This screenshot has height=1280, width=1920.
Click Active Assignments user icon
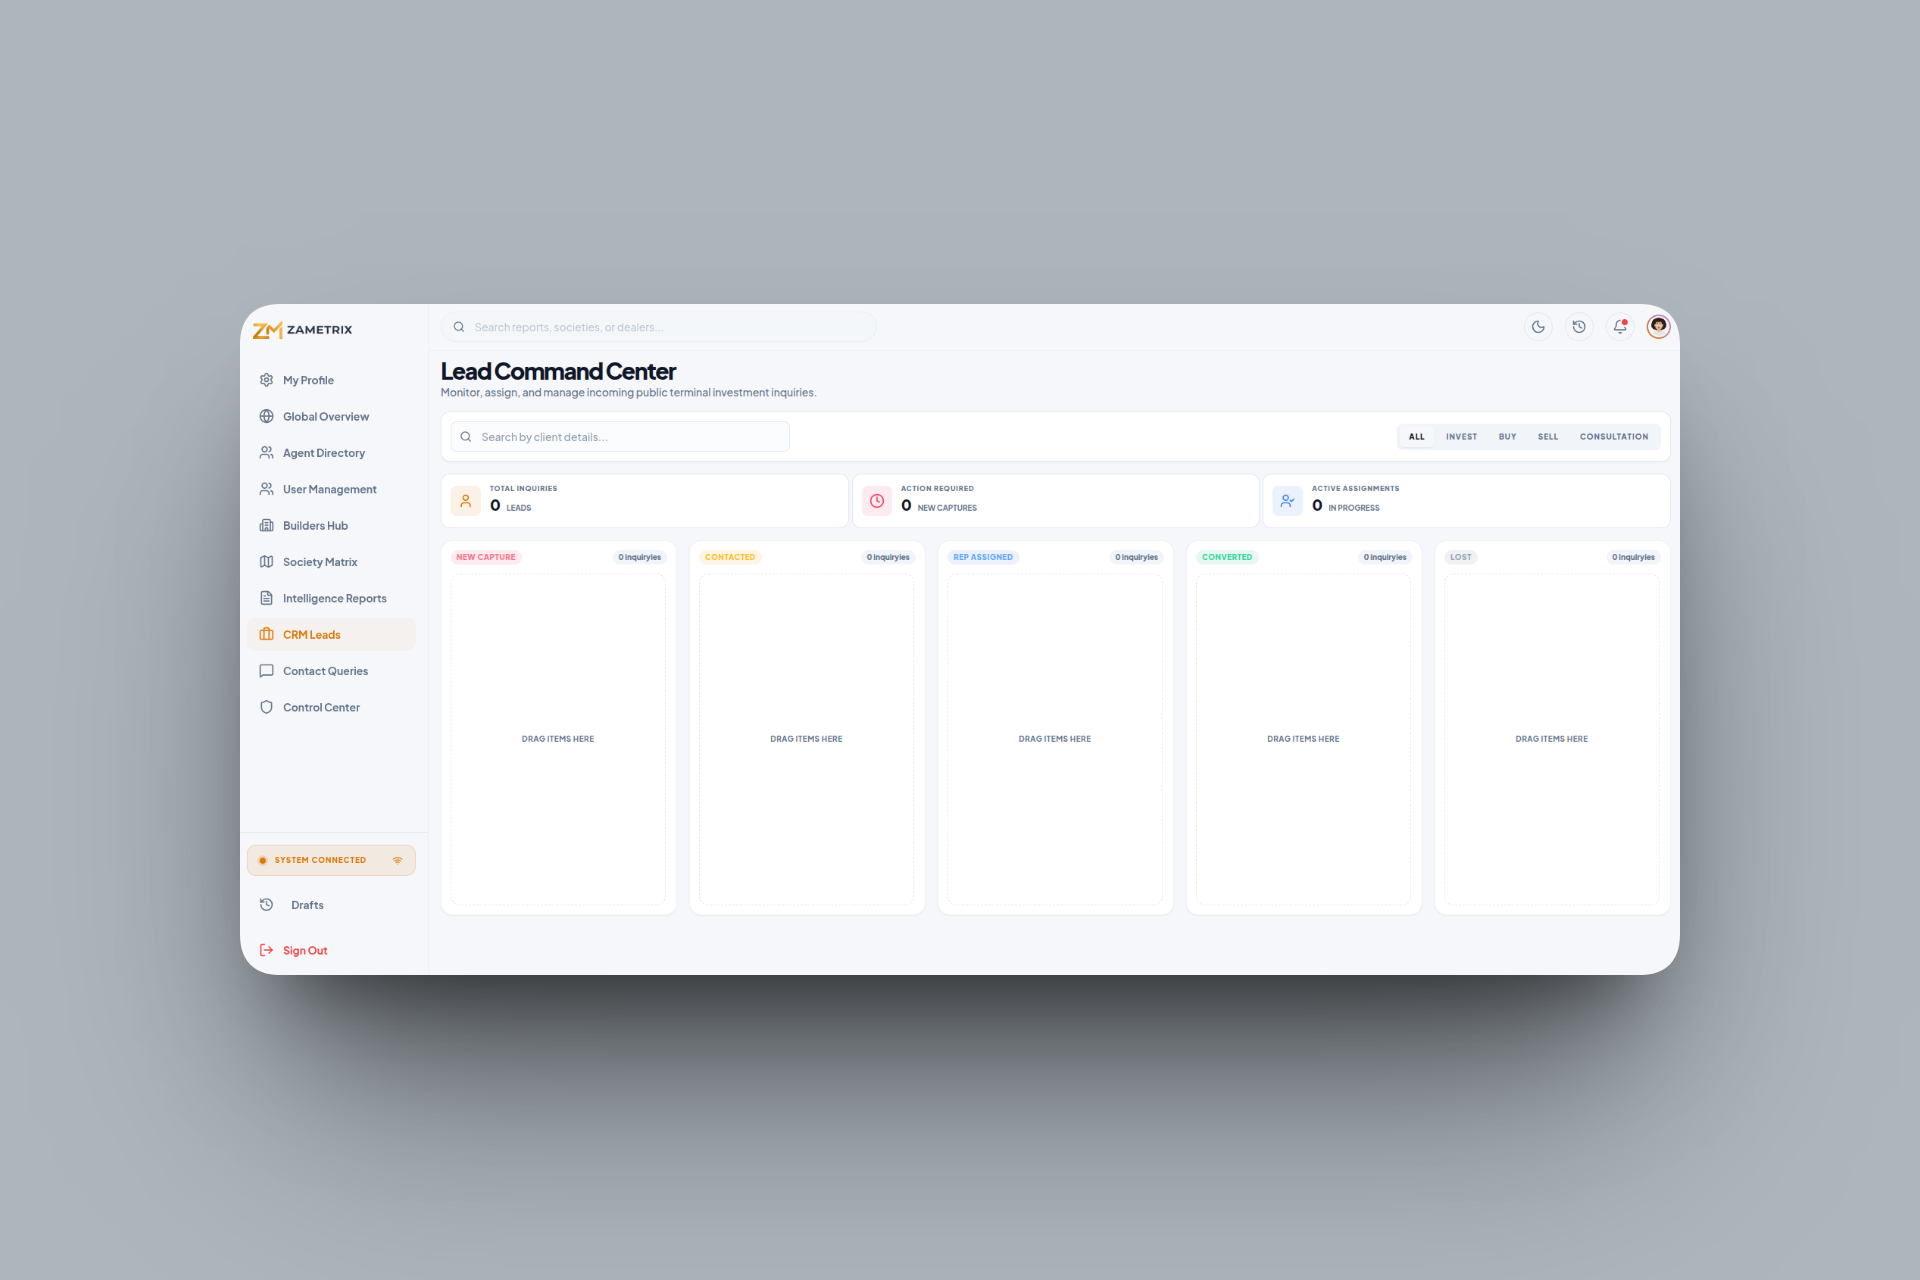[1288, 501]
